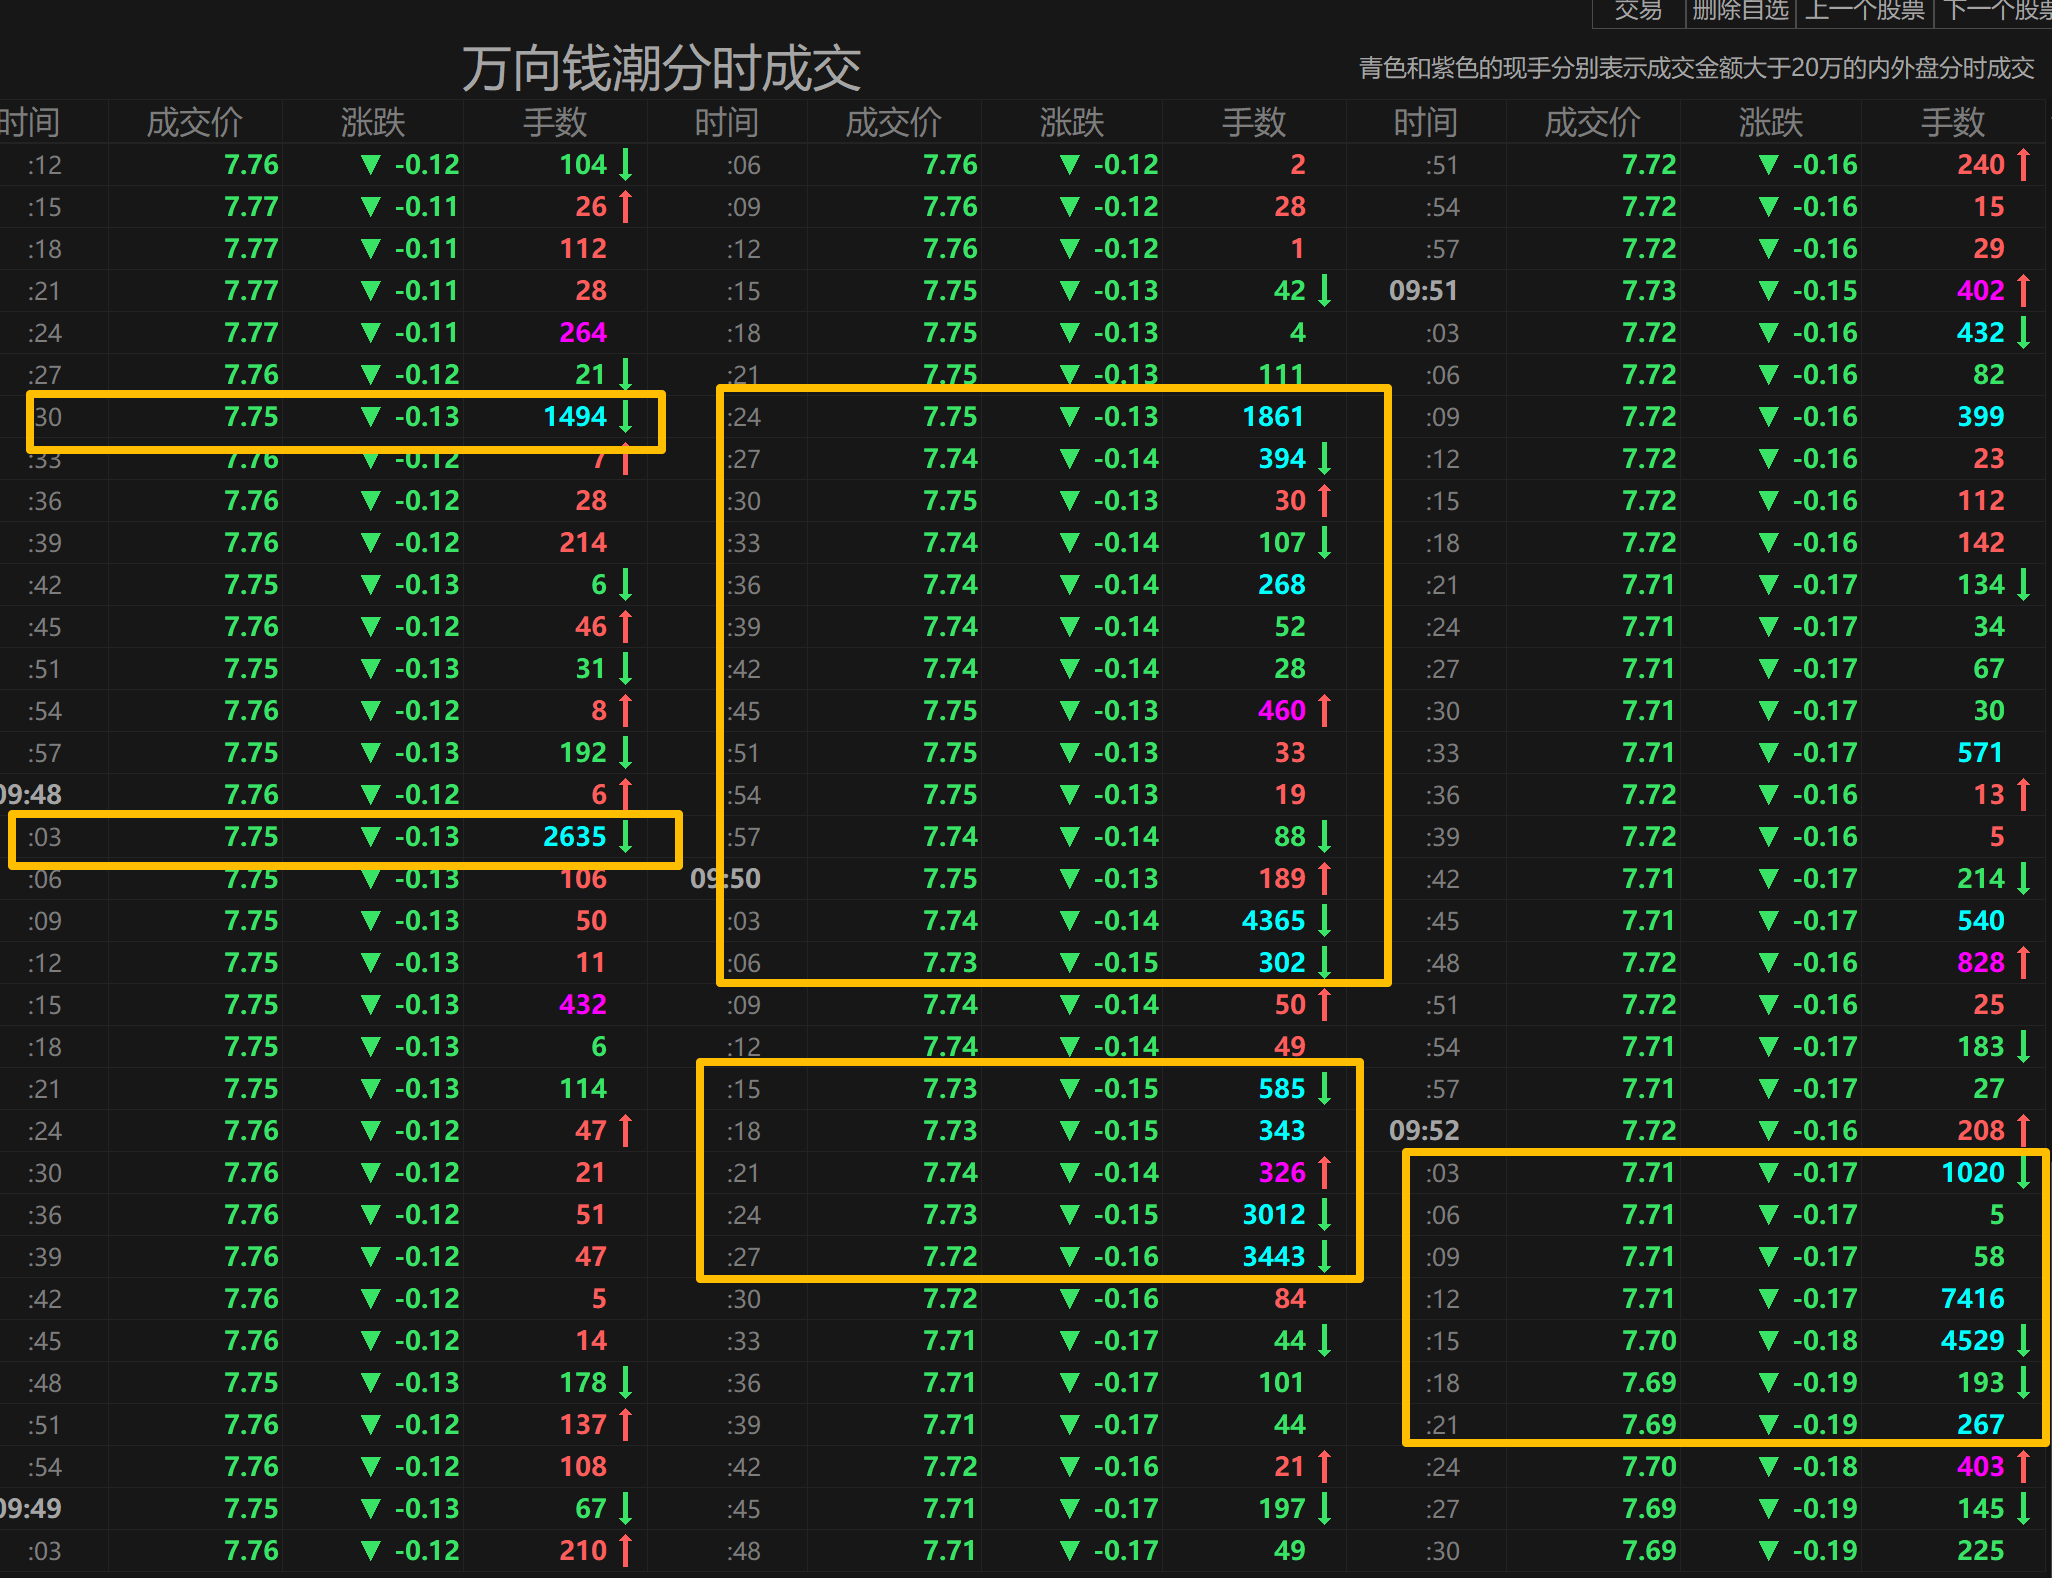Select the cyan volume 399
Screen dimensions: 2052x1578
coord(1980,416)
